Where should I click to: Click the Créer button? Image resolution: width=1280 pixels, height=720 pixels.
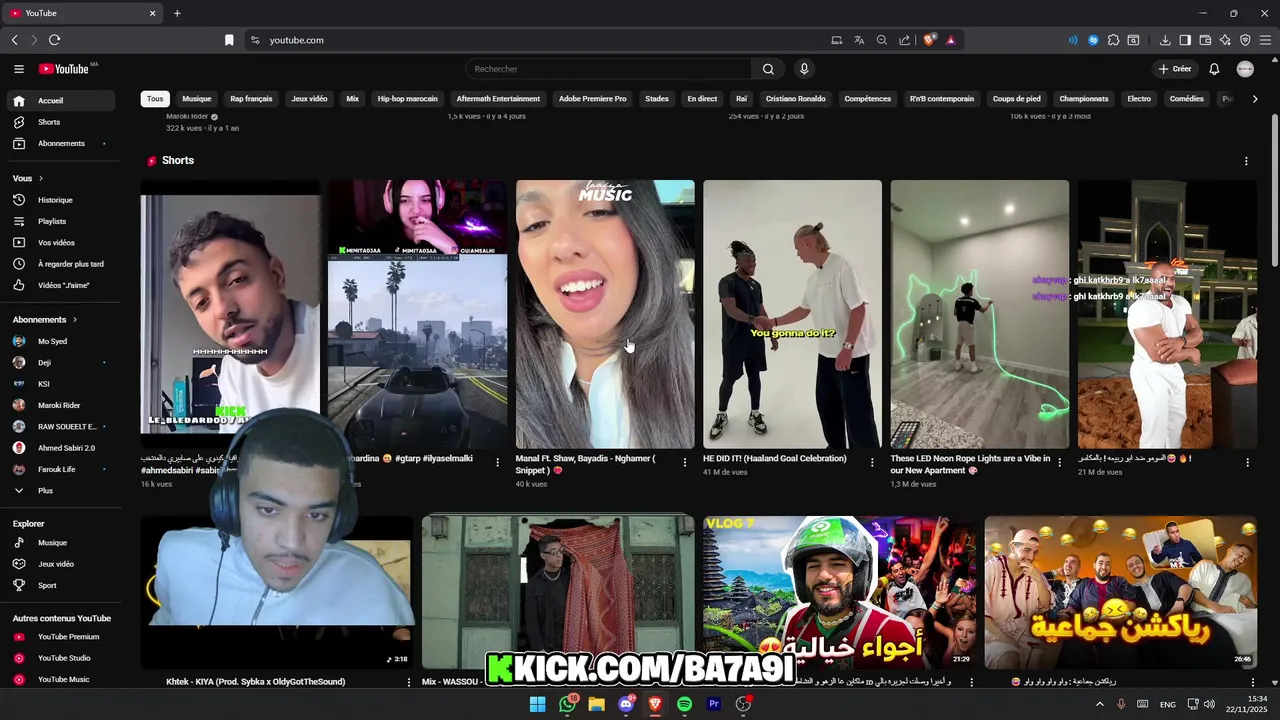pyautogui.click(x=1175, y=69)
